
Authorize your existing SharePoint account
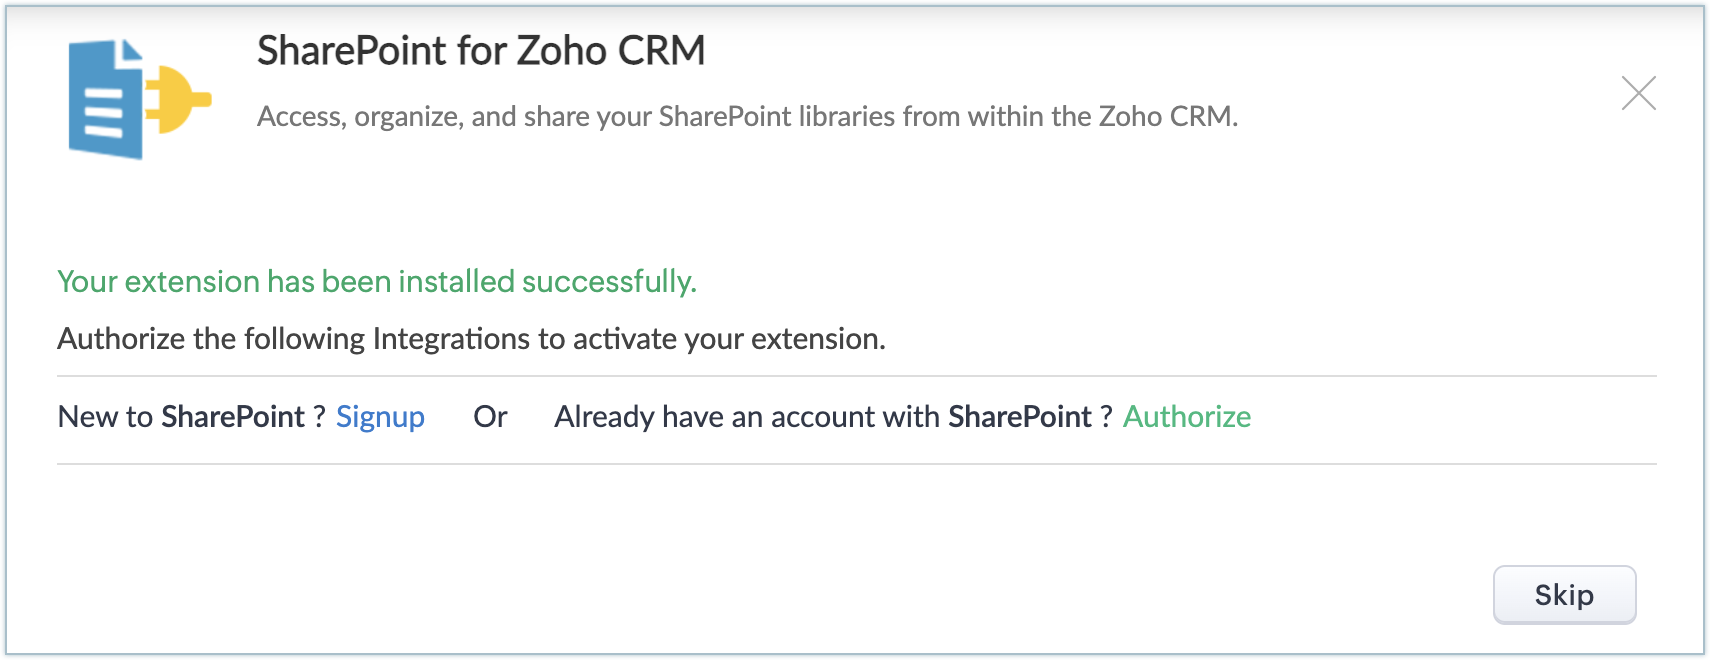(1186, 417)
